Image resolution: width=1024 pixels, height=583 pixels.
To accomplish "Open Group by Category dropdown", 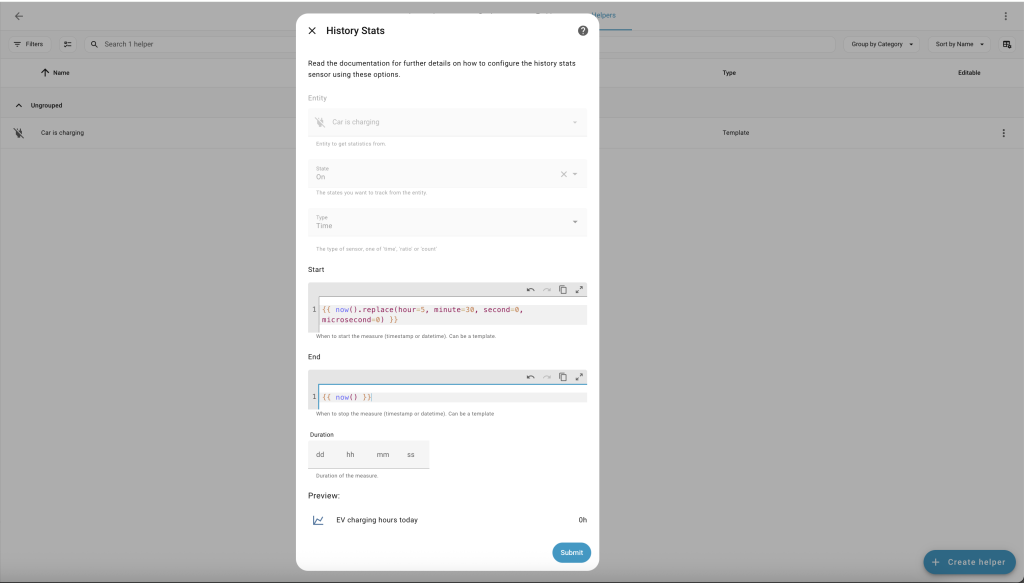I will point(883,44).
